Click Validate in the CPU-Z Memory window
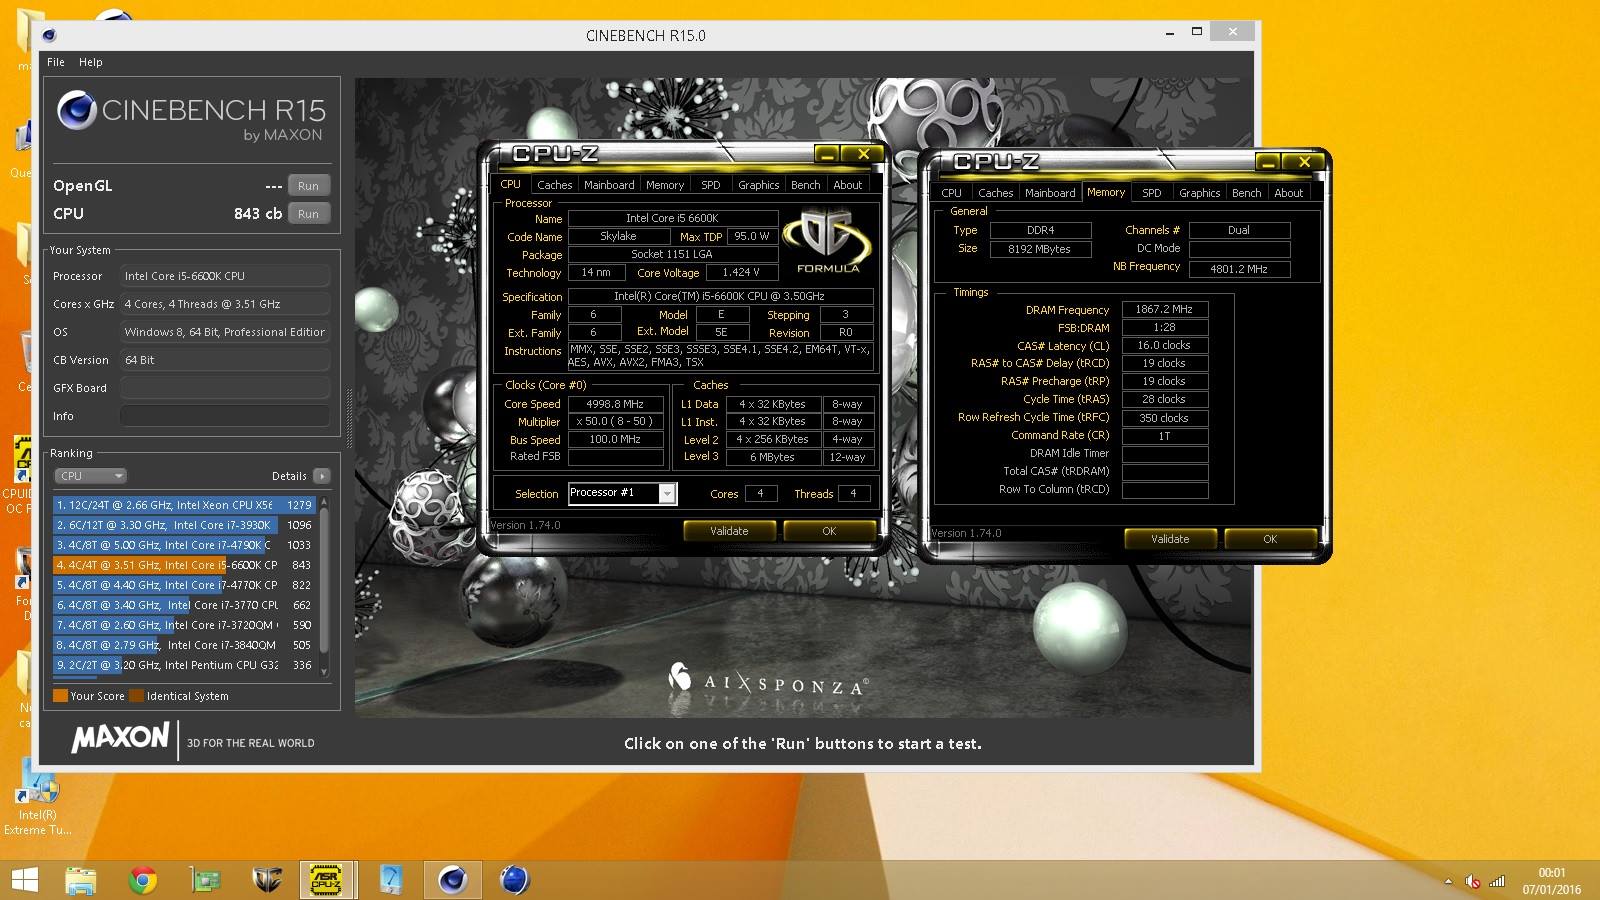 click(x=1170, y=539)
